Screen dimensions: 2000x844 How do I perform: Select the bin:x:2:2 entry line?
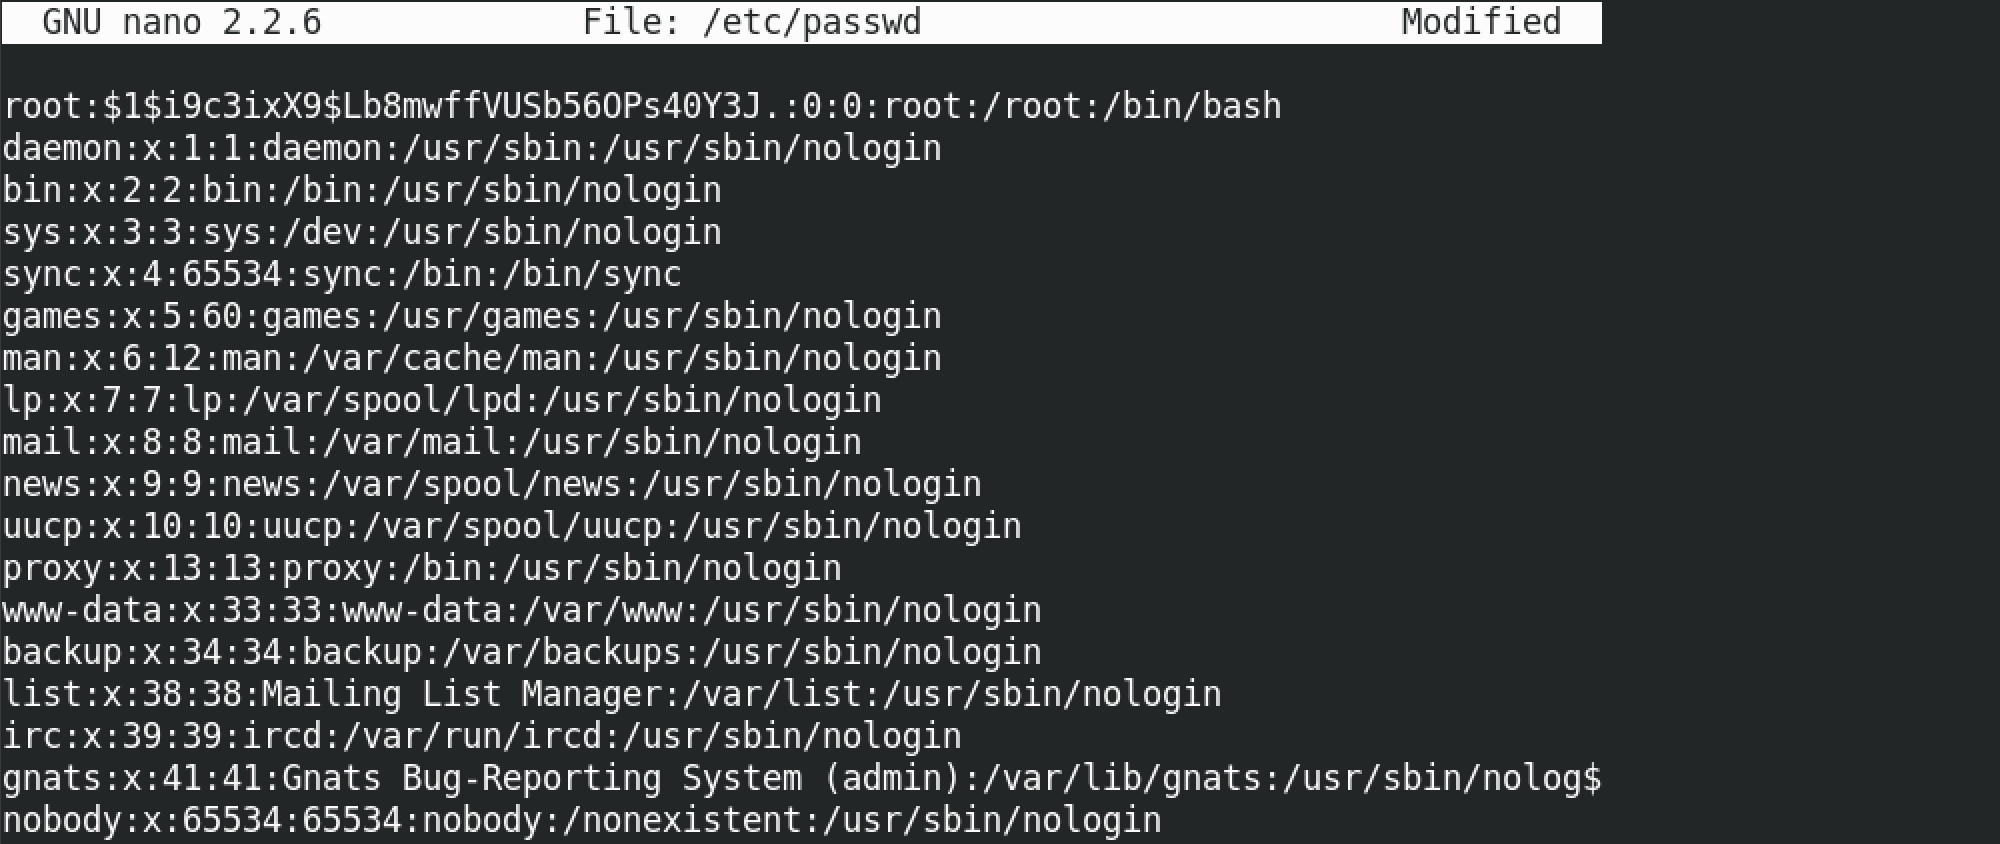(362, 190)
